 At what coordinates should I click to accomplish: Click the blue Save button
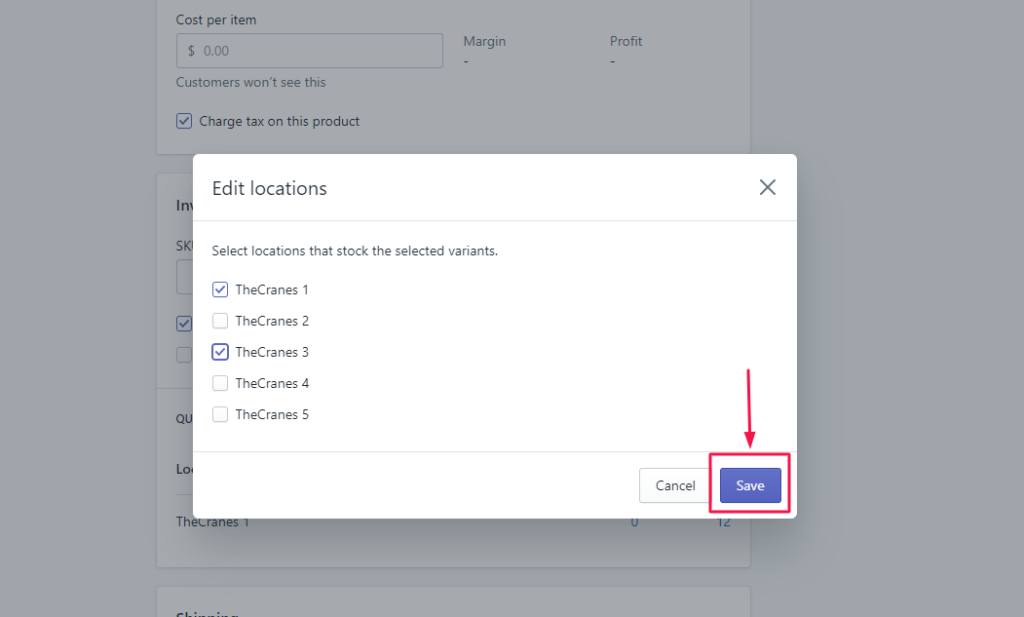[x=750, y=485]
